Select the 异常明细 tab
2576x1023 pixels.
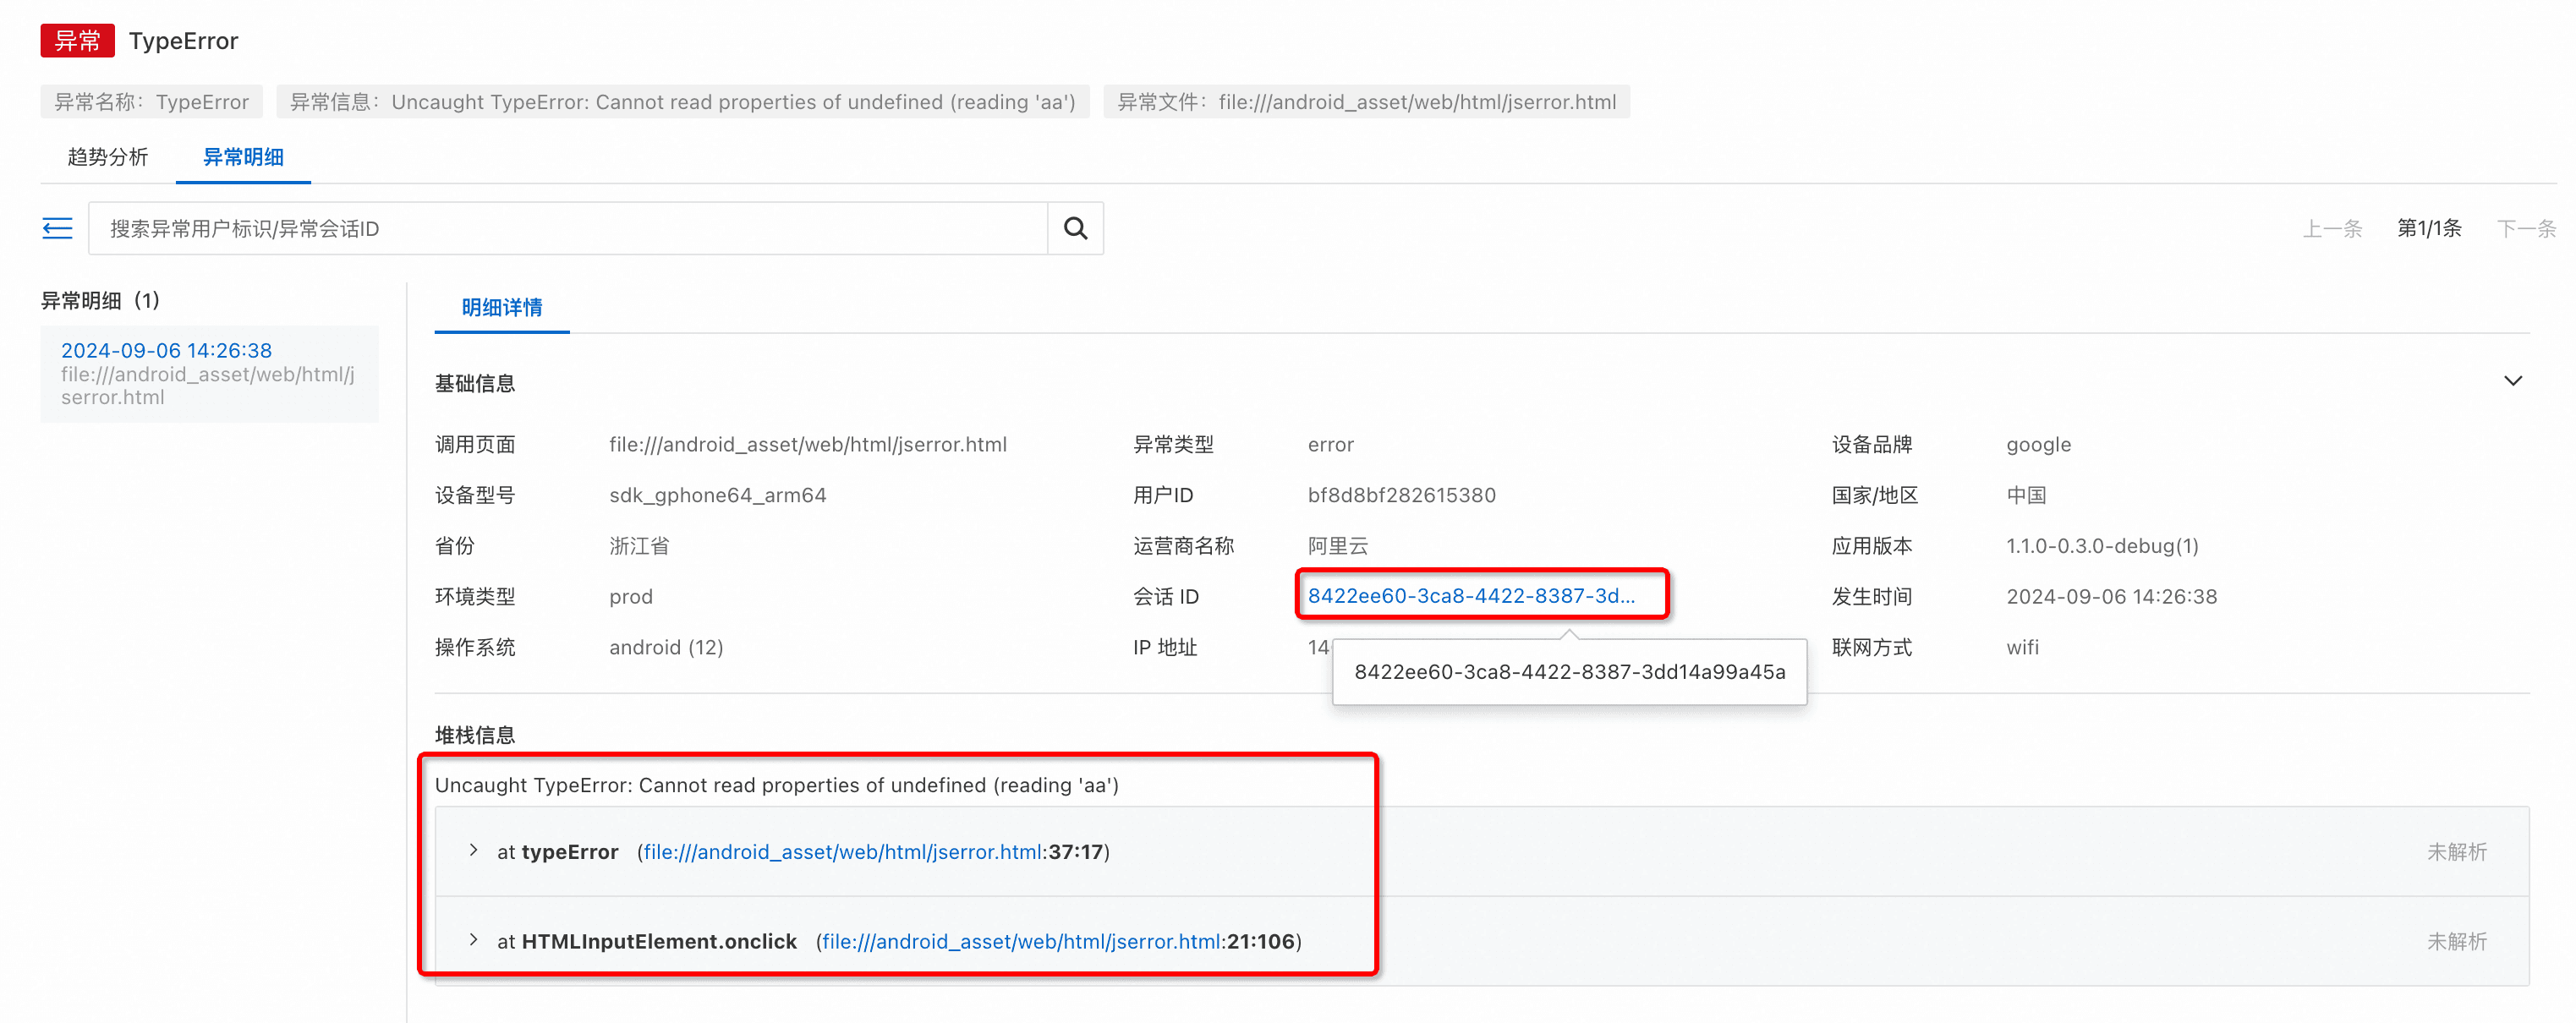(243, 157)
